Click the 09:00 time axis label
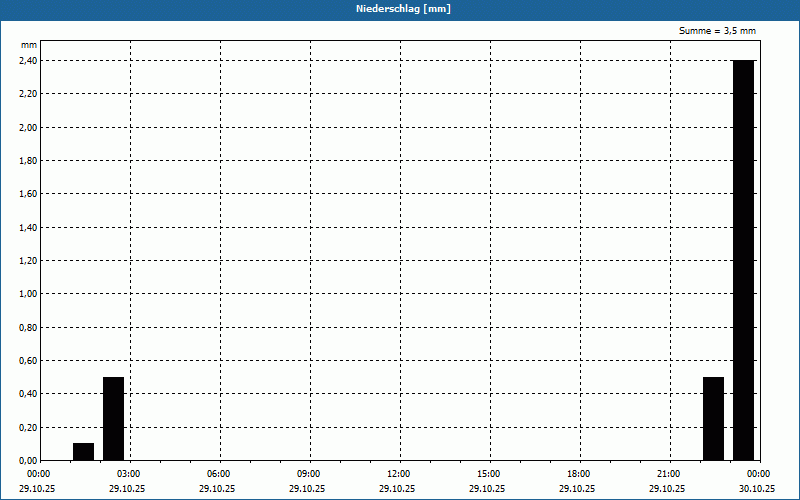Viewport: 800px width, 500px height. (x=309, y=474)
